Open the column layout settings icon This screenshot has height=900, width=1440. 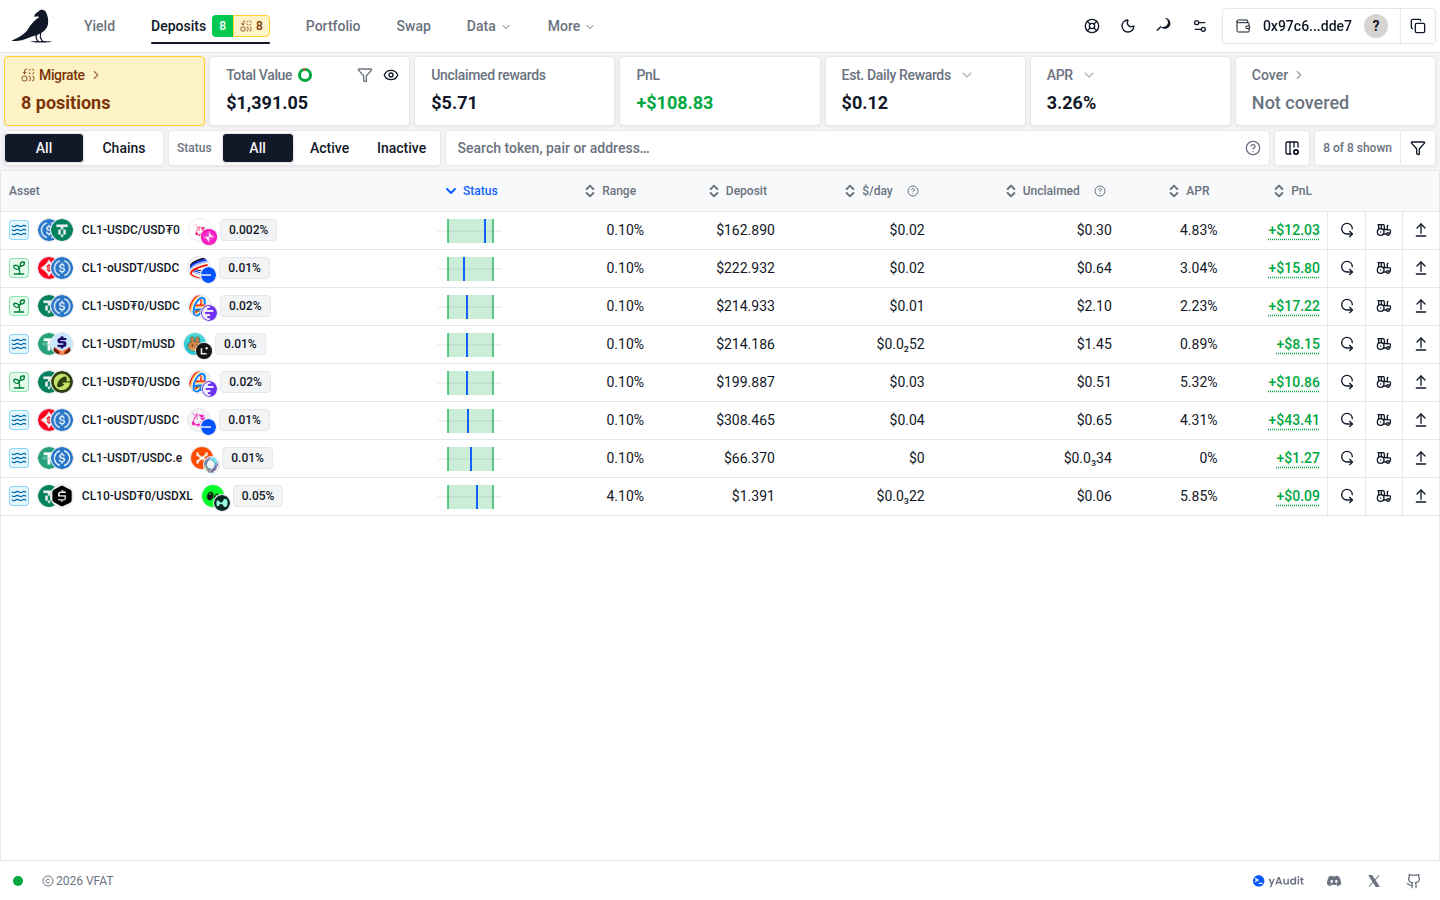pos(1292,148)
